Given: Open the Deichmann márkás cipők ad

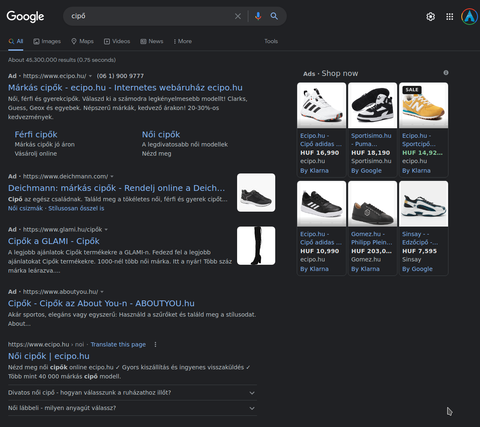Looking at the screenshot, I should [116, 188].
